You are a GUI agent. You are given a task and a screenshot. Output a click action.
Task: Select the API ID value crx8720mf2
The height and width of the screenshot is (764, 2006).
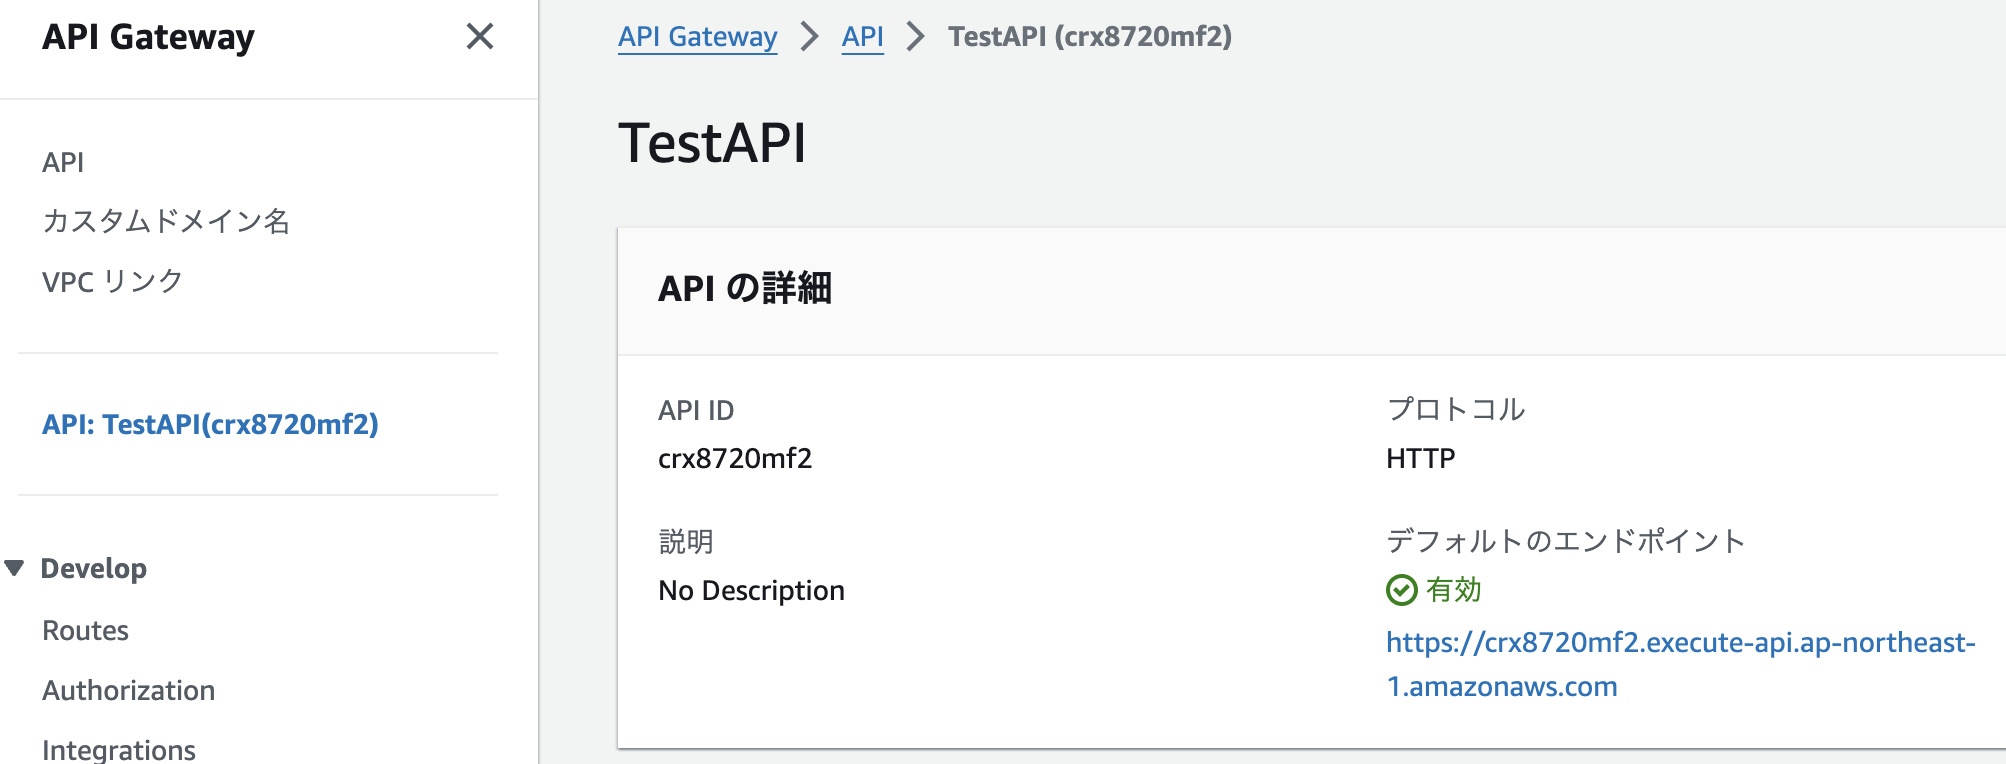pos(735,458)
